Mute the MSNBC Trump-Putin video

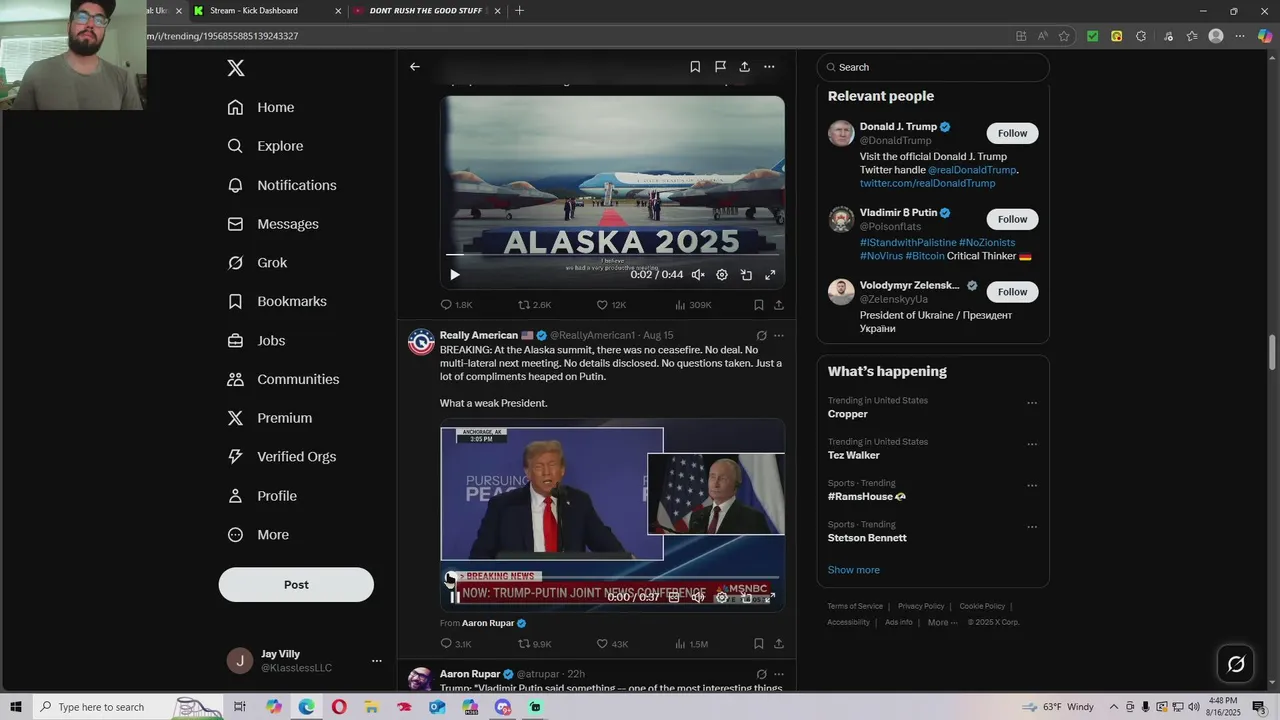point(698,597)
